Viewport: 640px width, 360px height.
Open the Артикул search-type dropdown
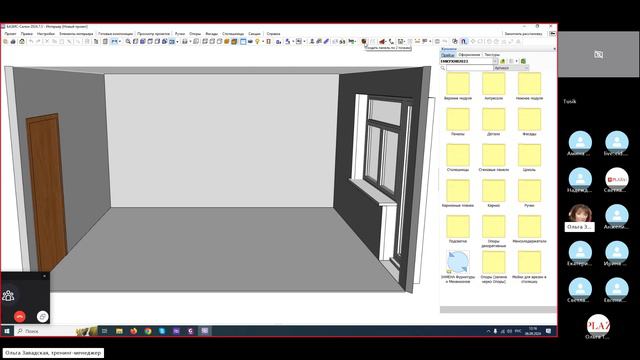[511, 68]
